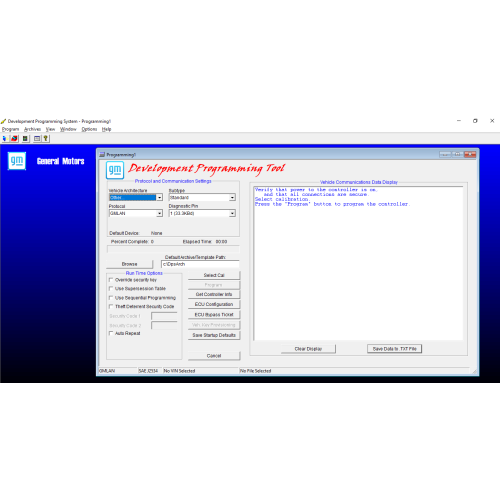Viewport: 500px width, 500px height.
Task: Click the window layout toolbar icon
Action: [x=37, y=138]
